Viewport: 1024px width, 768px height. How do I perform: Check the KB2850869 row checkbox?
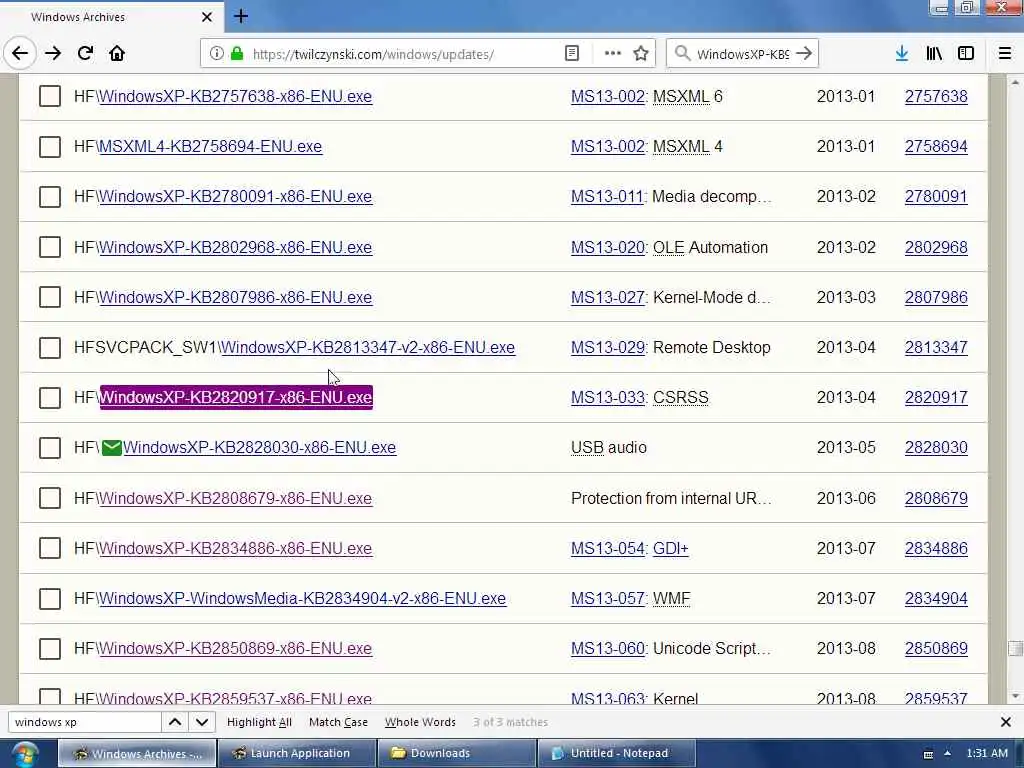pyautogui.click(x=50, y=648)
